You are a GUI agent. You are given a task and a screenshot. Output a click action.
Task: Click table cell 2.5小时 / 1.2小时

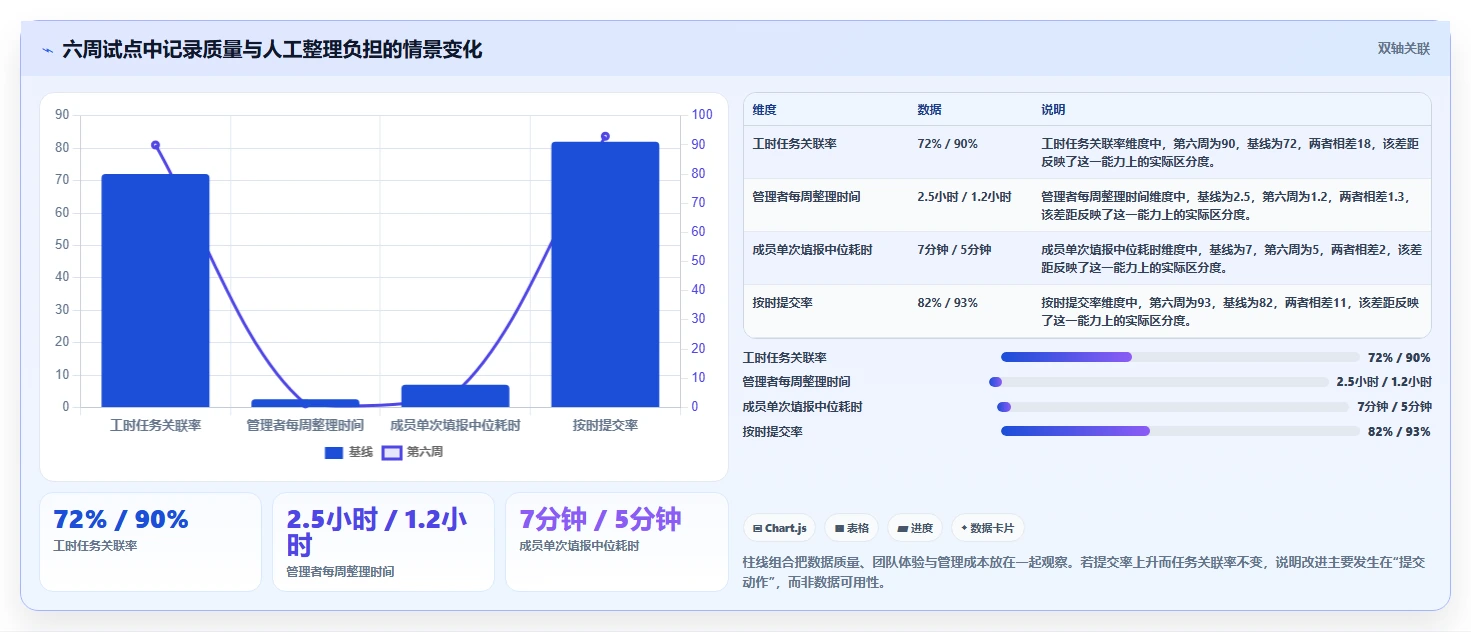[x=964, y=197]
